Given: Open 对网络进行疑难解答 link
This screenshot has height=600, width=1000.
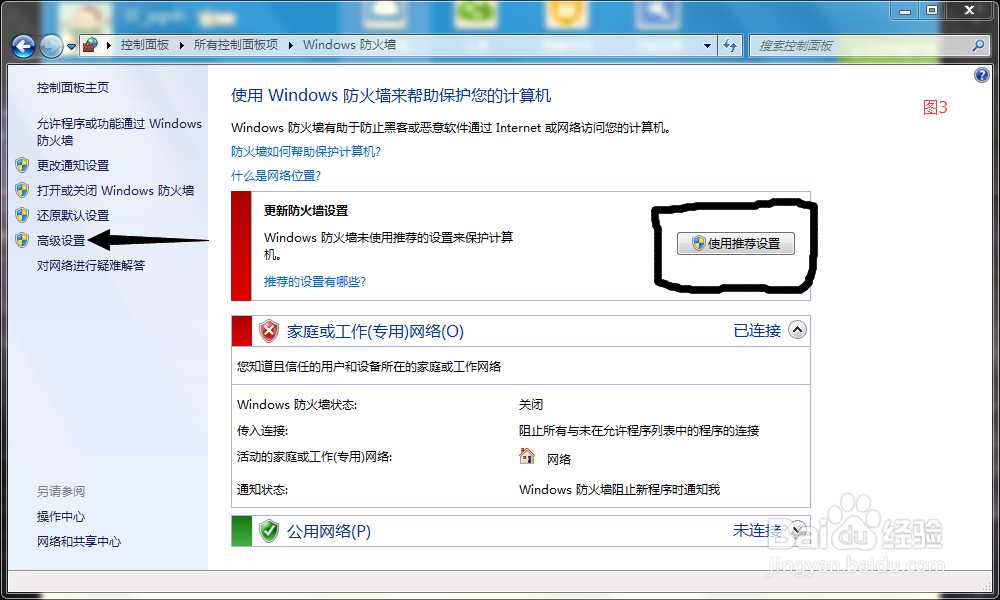Looking at the screenshot, I should click(x=91, y=265).
